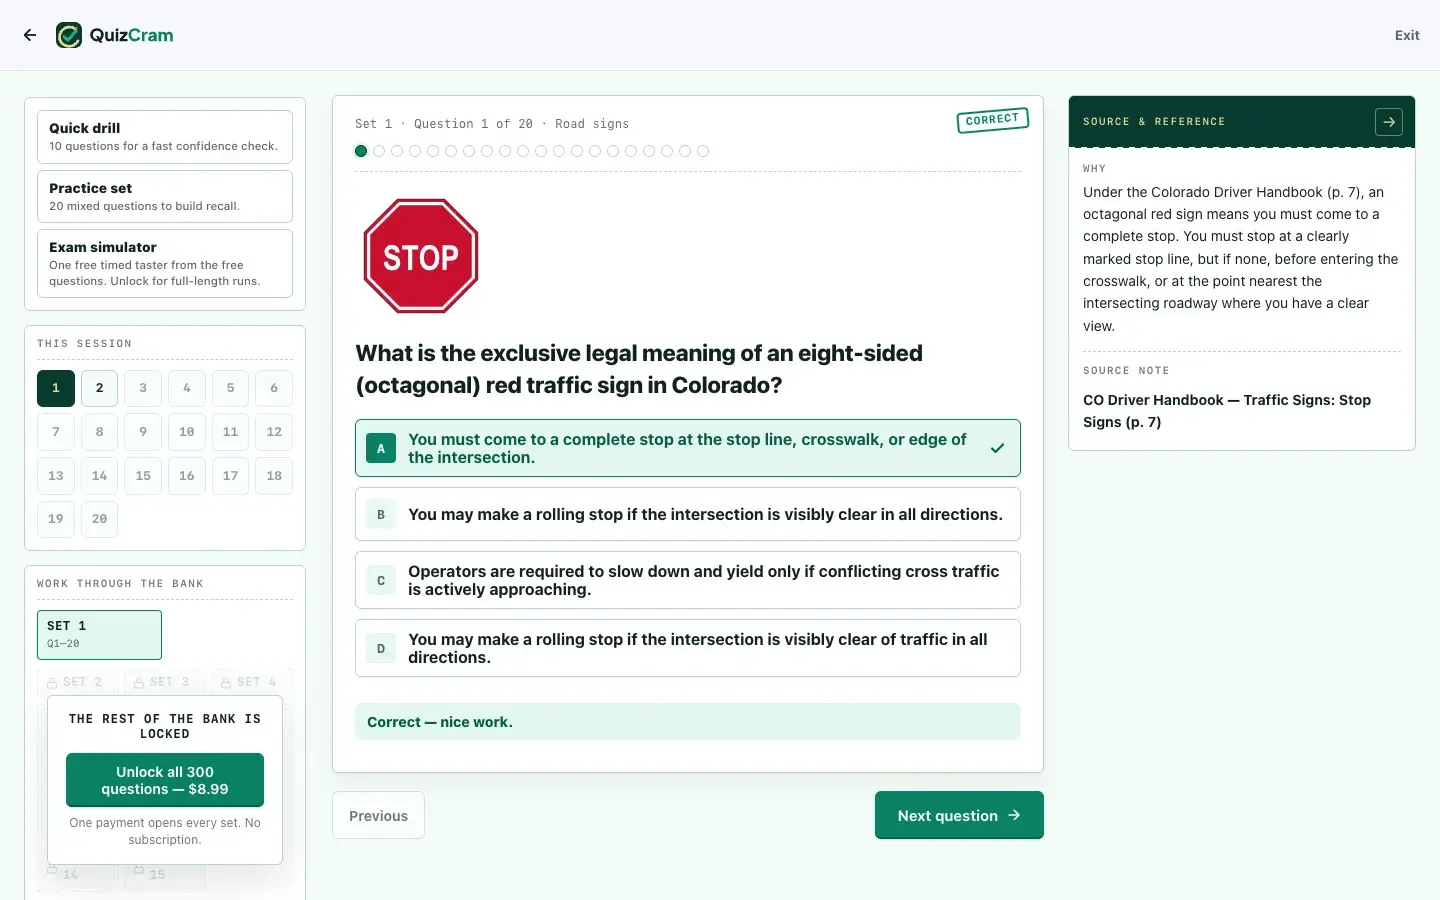The image size is (1440, 900).
Task: Click the 'THIS SESSION' label
Action: pyautogui.click(x=84, y=344)
